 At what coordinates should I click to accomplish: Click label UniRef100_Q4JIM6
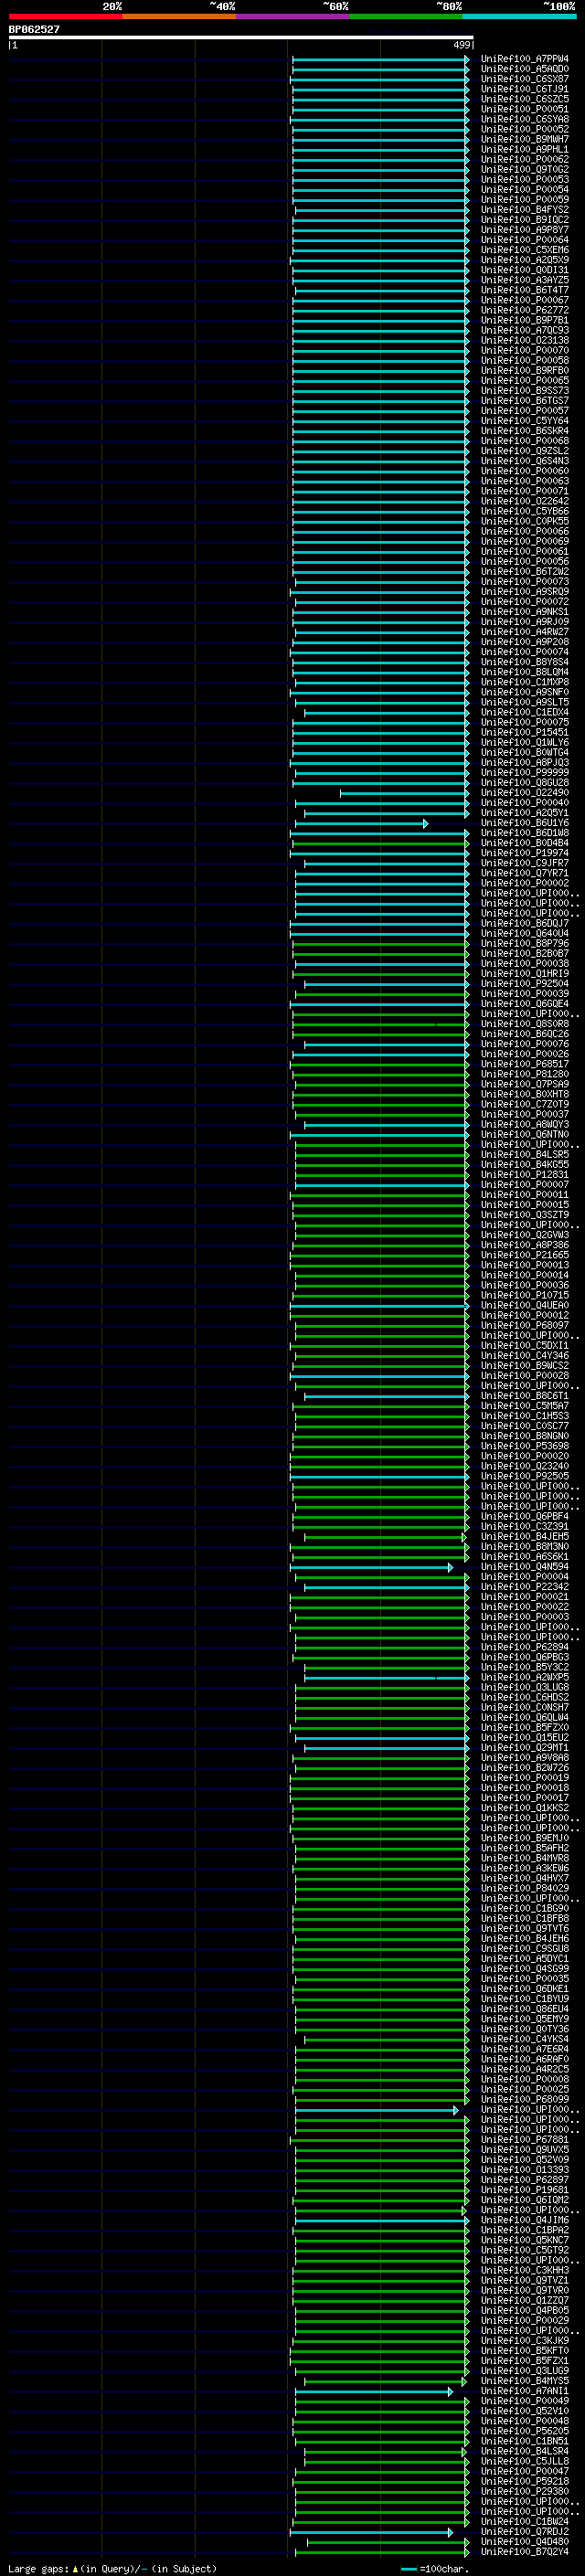tap(525, 2220)
